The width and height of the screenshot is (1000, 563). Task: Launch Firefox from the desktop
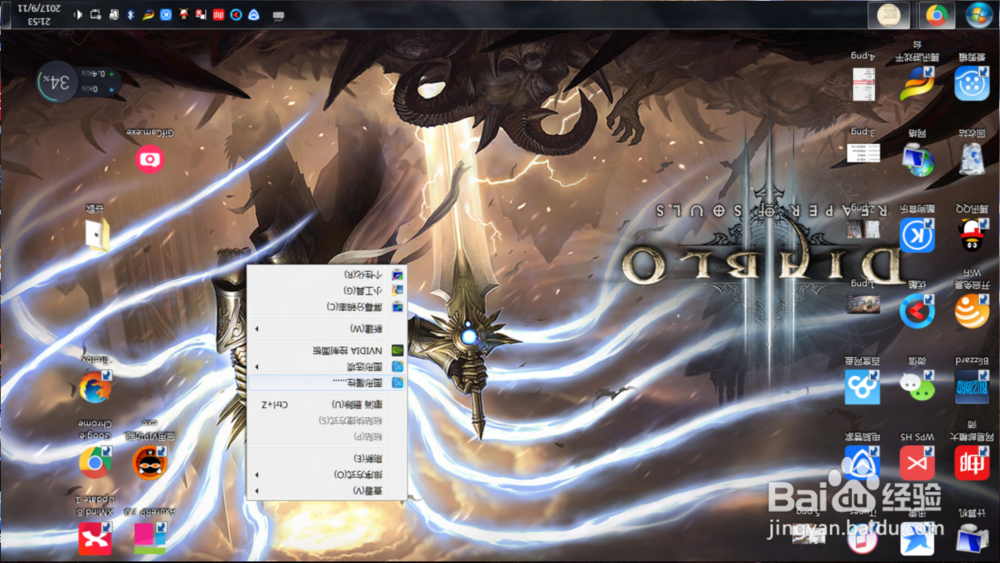pyautogui.click(x=95, y=387)
